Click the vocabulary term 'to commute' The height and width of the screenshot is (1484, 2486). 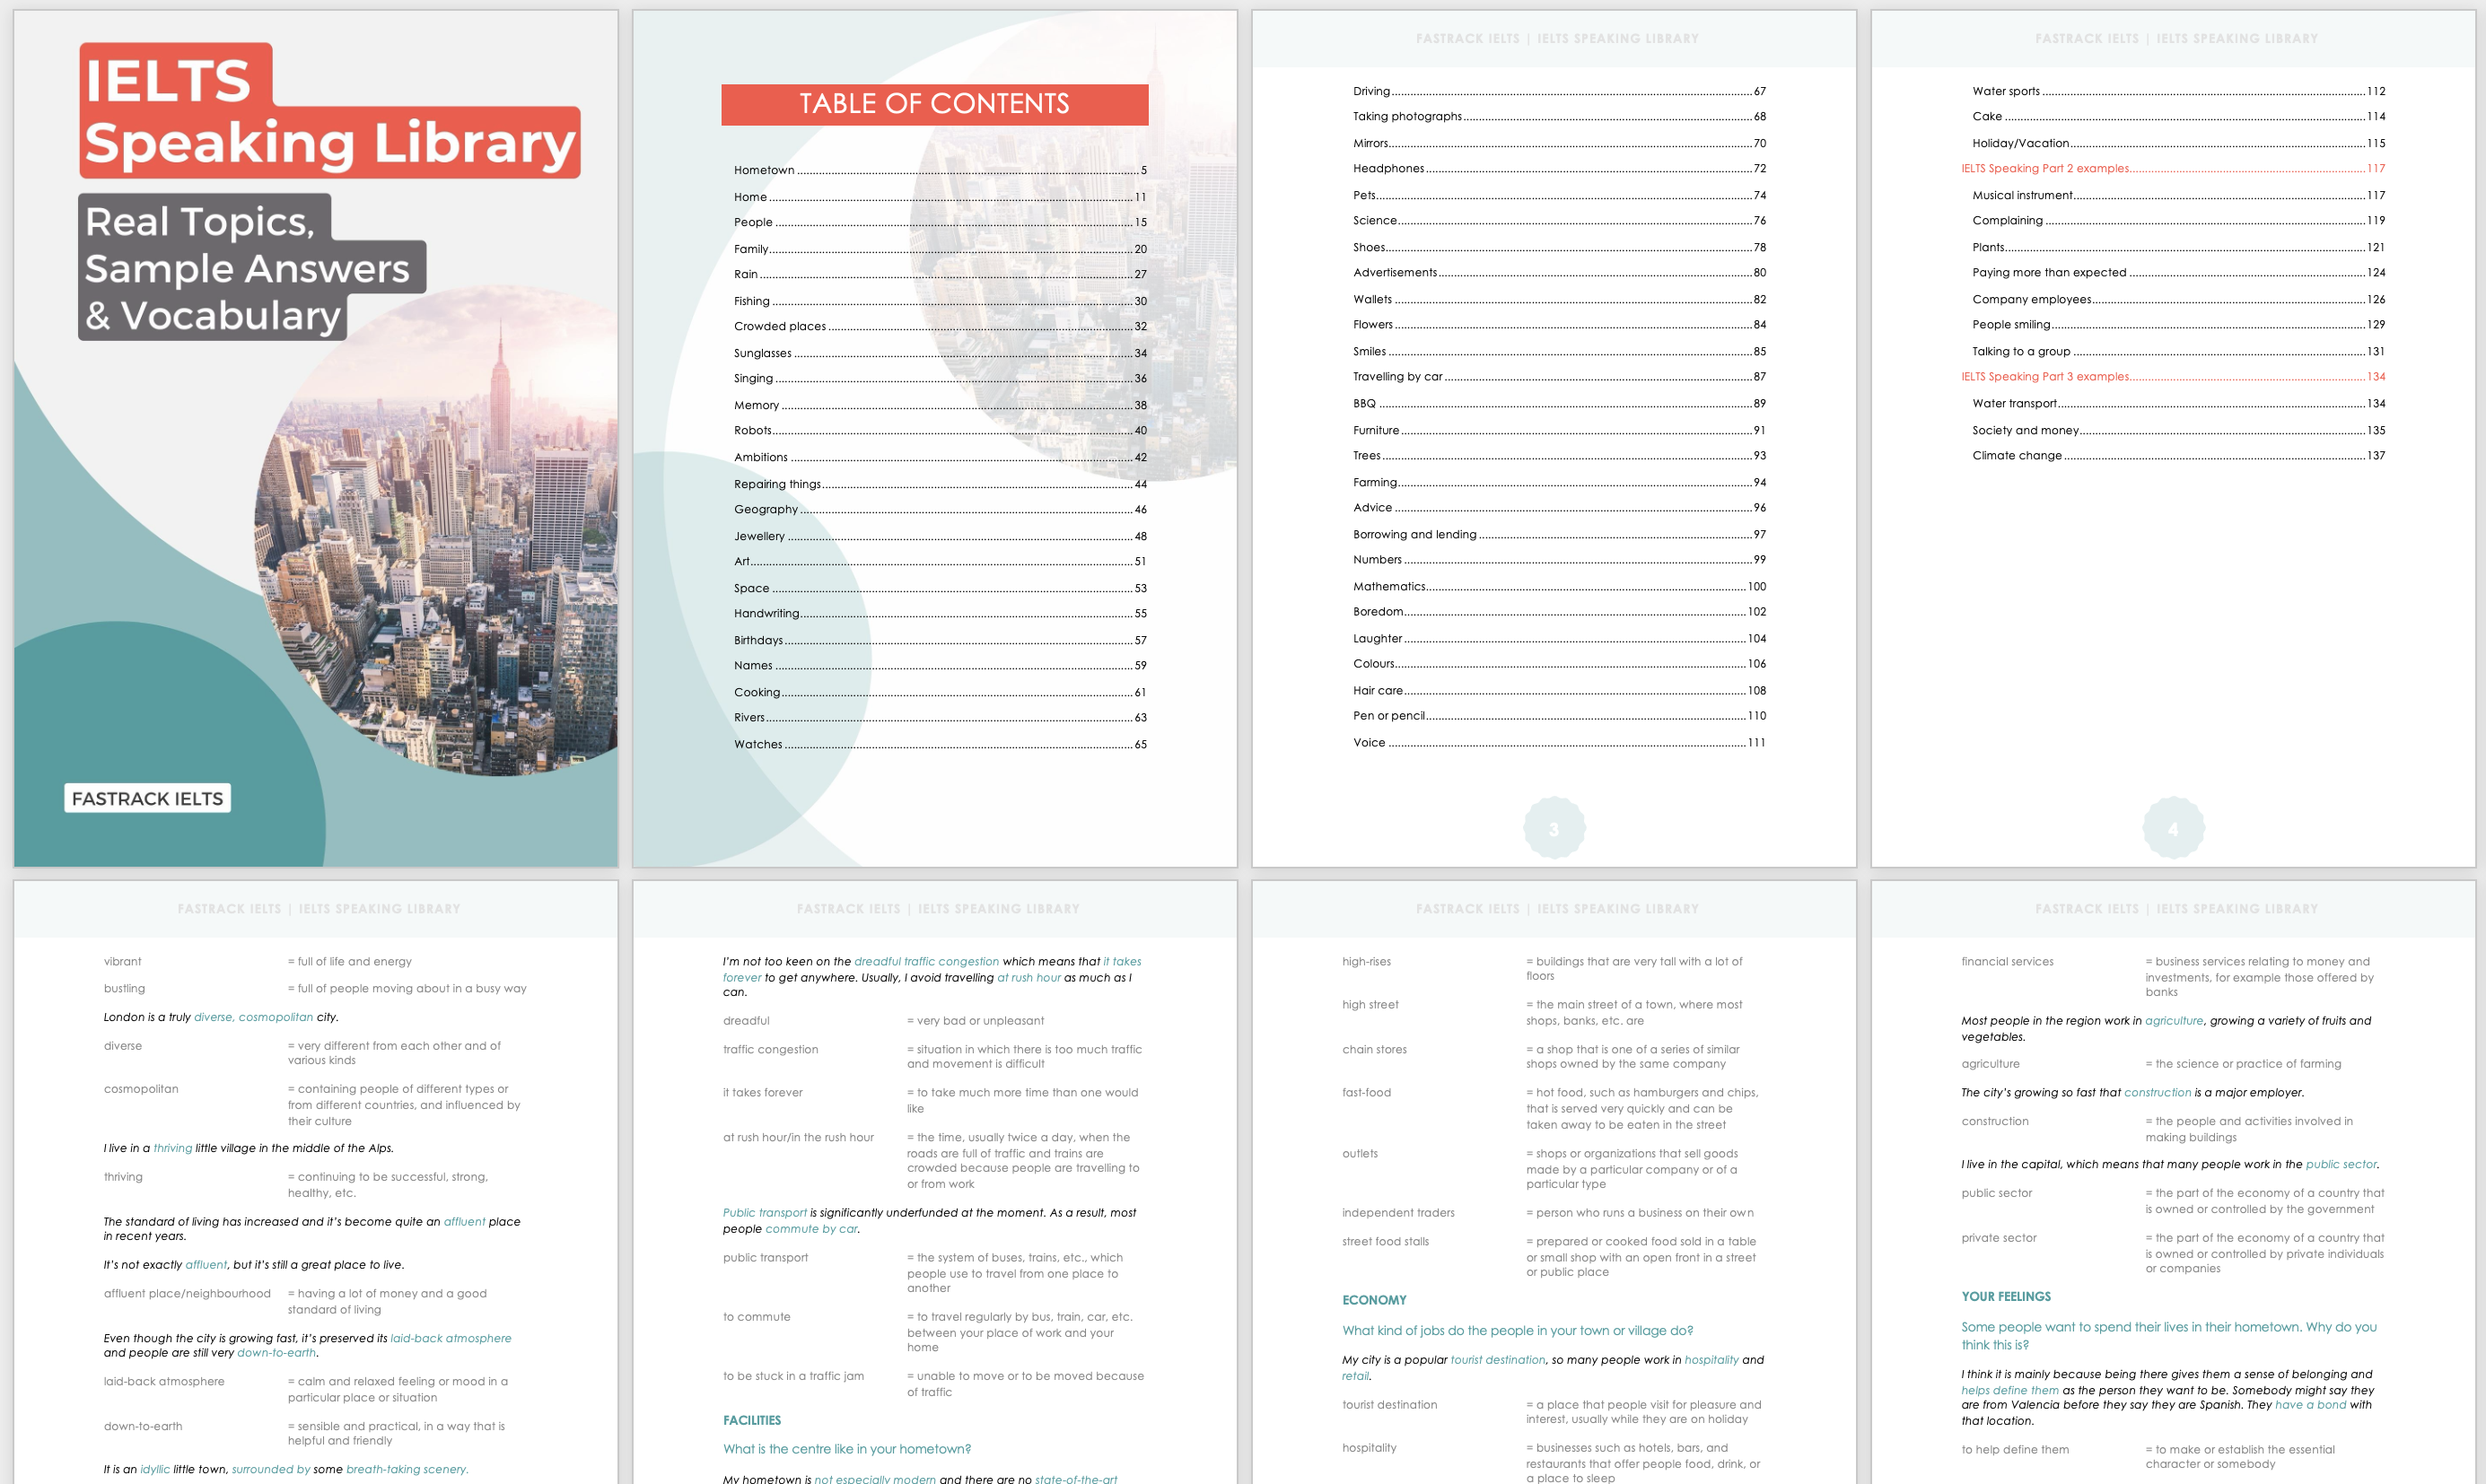(757, 1317)
